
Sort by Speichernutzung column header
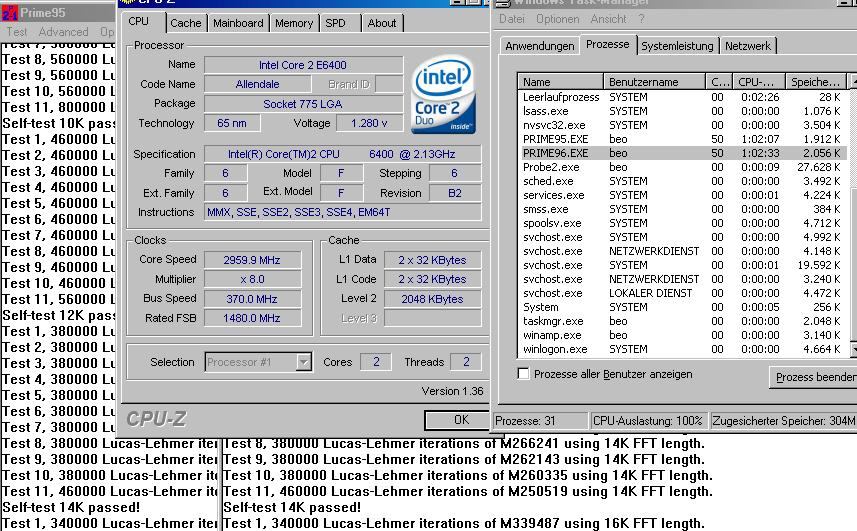pos(815,82)
